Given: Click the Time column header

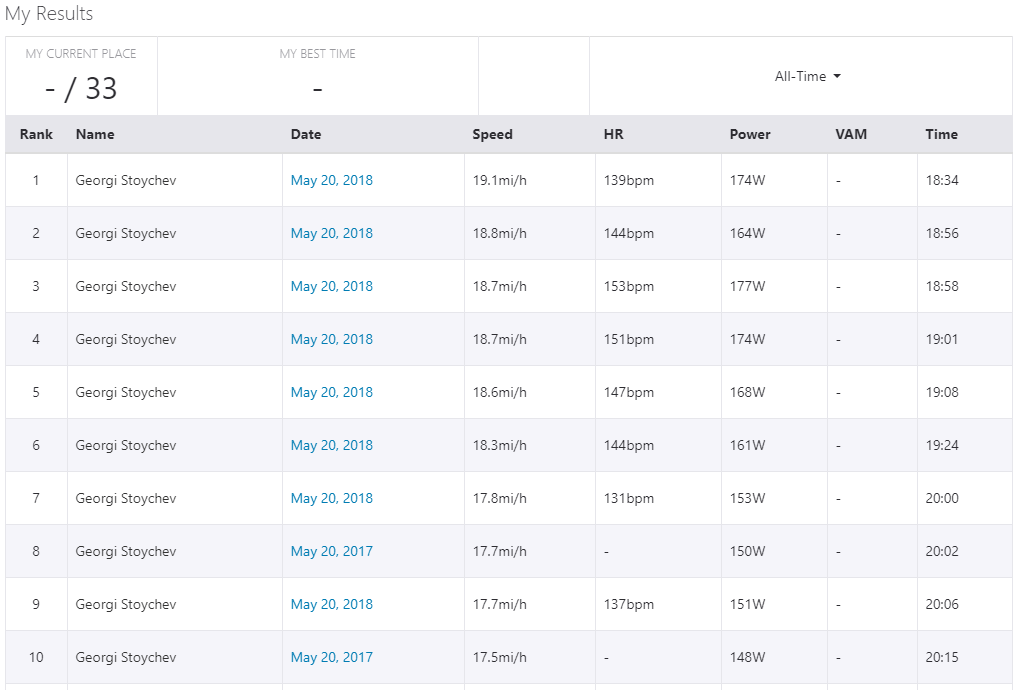Looking at the screenshot, I should coord(941,135).
